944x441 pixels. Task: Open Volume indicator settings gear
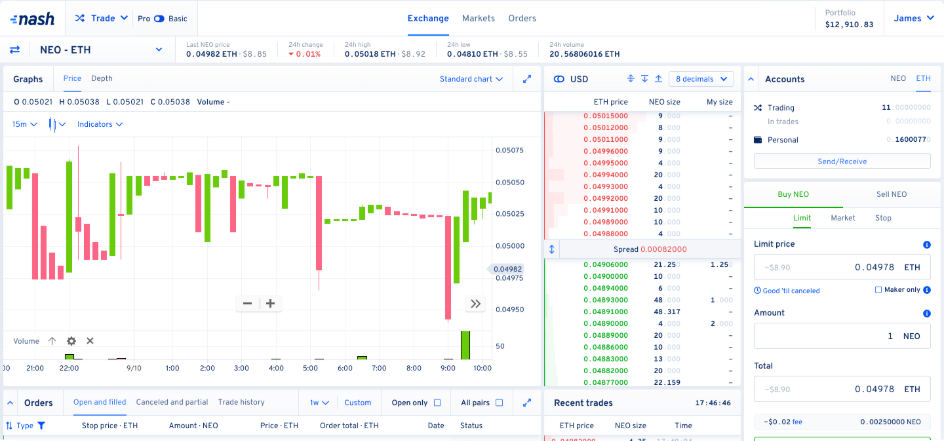coord(71,341)
